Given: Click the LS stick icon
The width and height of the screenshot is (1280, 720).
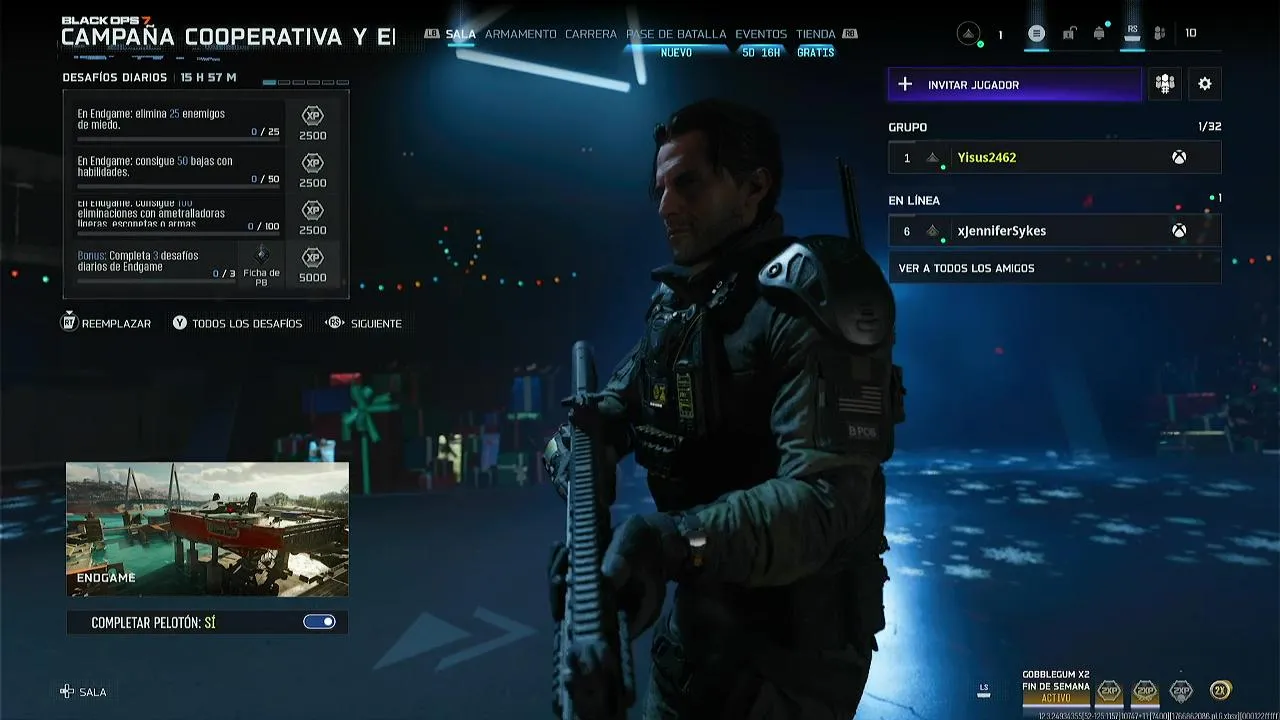Looking at the screenshot, I should [984, 690].
